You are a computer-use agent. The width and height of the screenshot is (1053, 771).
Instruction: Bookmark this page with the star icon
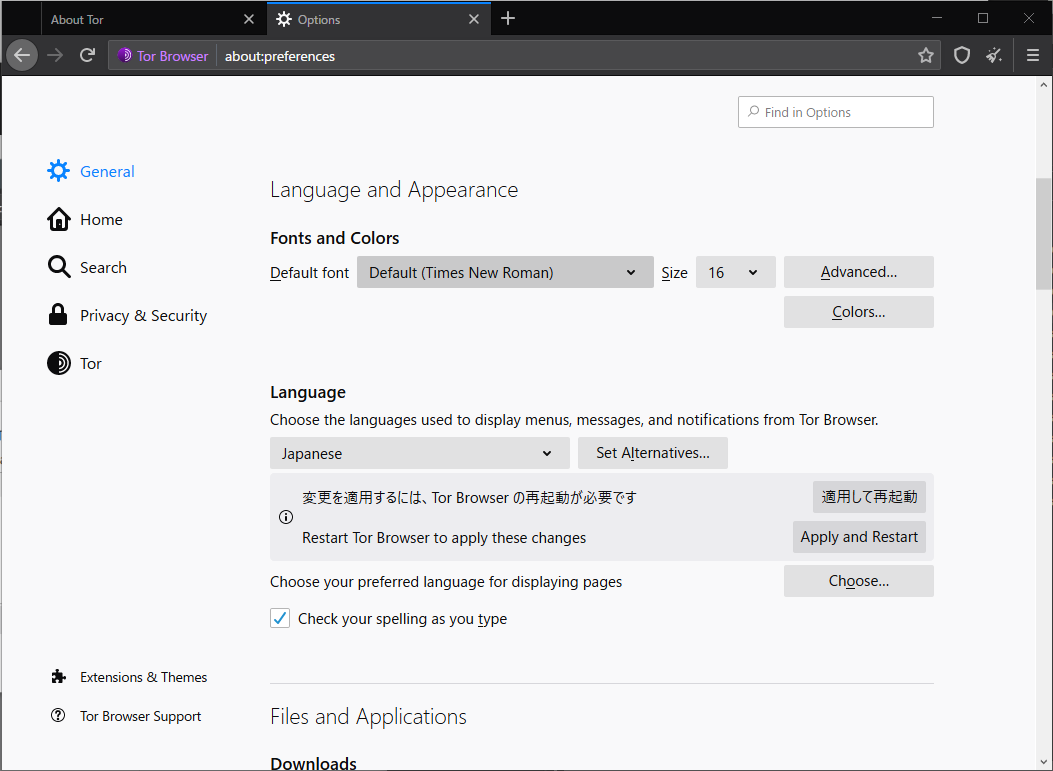[x=926, y=56]
